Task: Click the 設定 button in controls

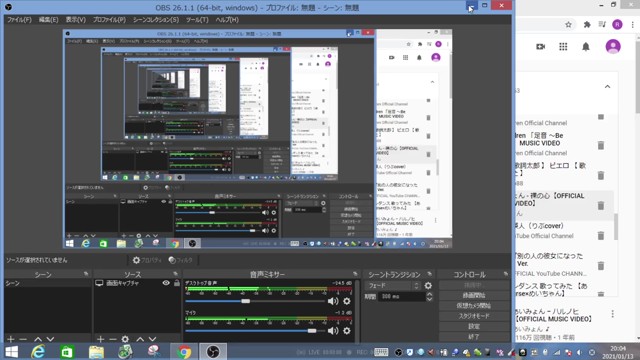Action: pyautogui.click(x=473, y=327)
